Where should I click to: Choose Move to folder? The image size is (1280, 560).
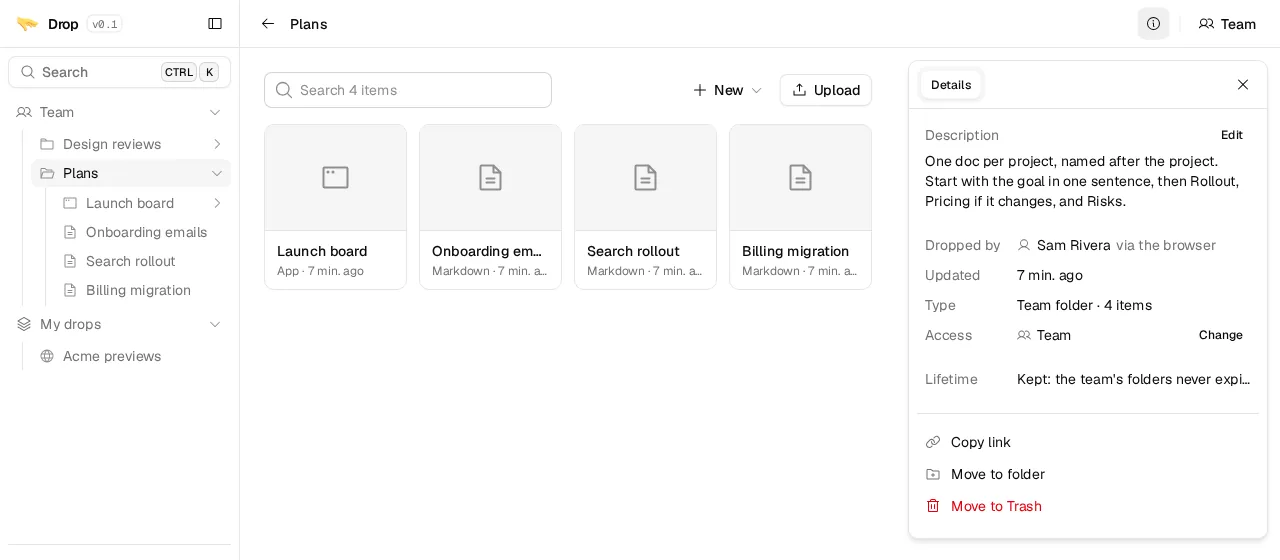(x=998, y=474)
